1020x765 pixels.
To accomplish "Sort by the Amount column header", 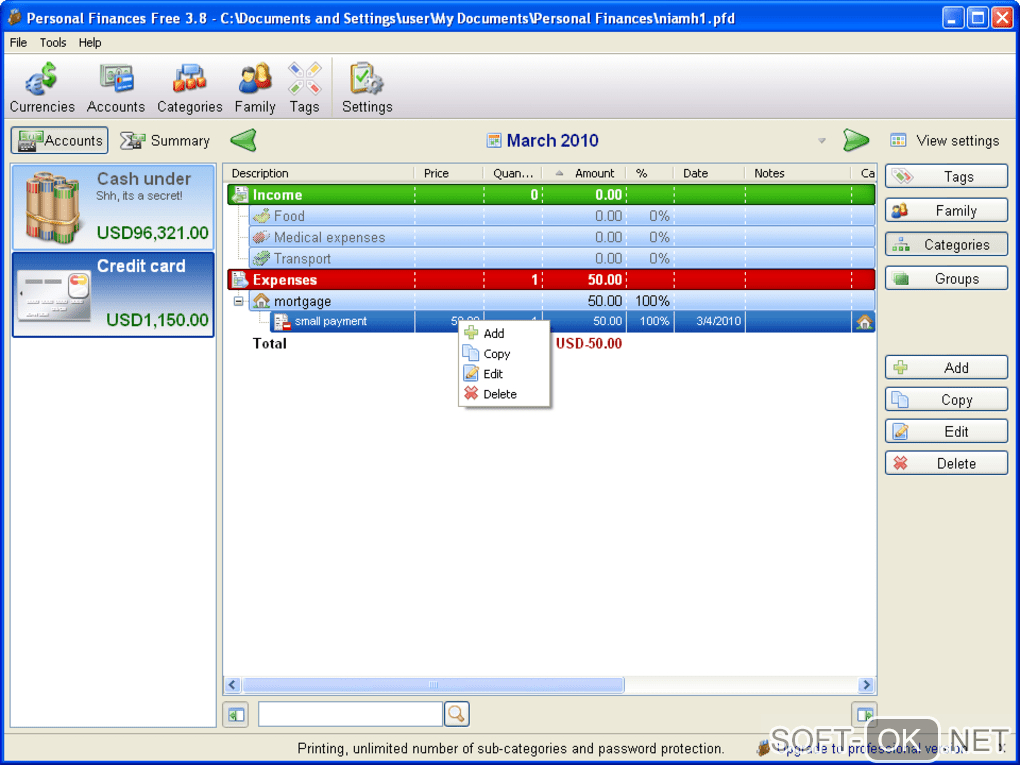I will point(584,173).
